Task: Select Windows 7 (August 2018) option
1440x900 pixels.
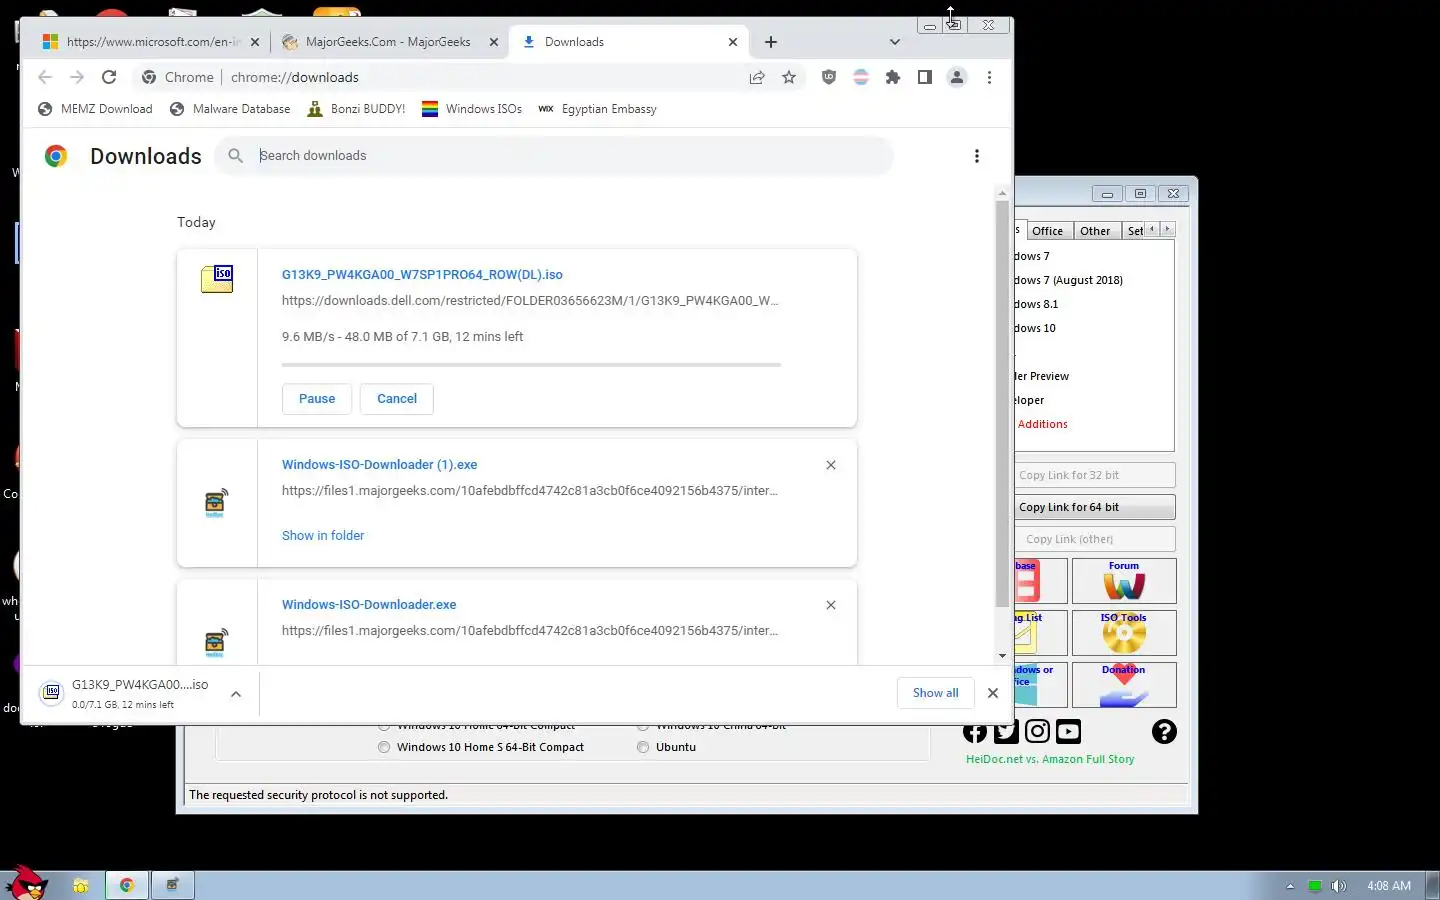Action: pos(1068,281)
